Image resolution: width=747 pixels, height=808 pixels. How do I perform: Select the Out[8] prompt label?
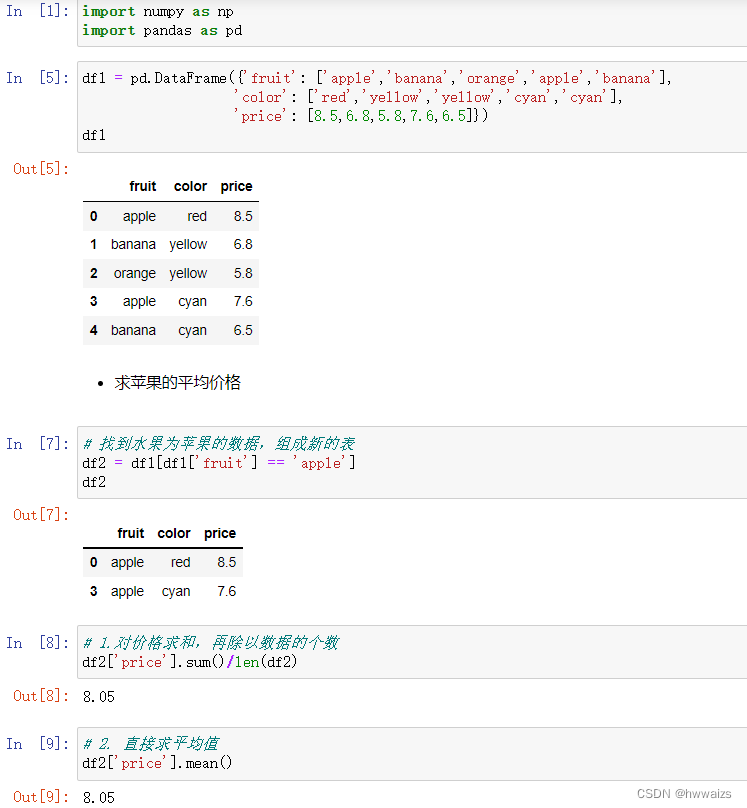click(41, 696)
